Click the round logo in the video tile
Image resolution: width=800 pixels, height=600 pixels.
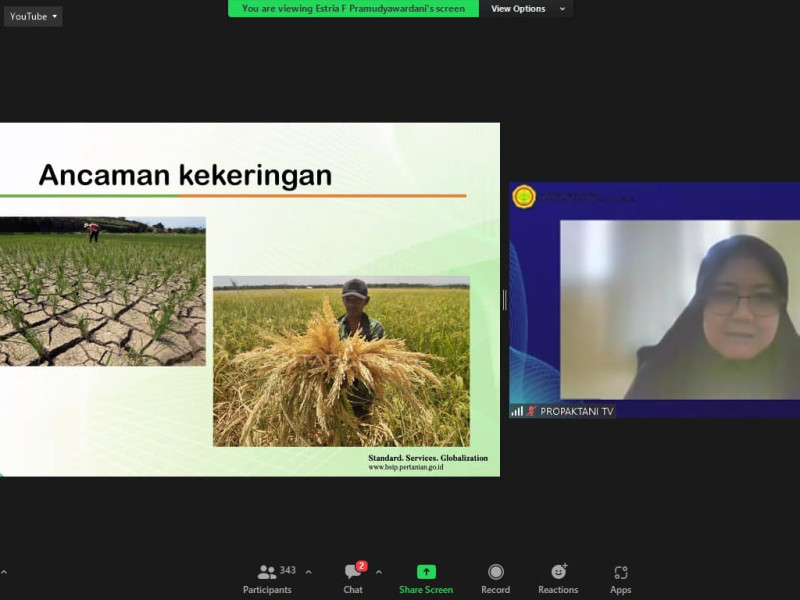(x=524, y=197)
